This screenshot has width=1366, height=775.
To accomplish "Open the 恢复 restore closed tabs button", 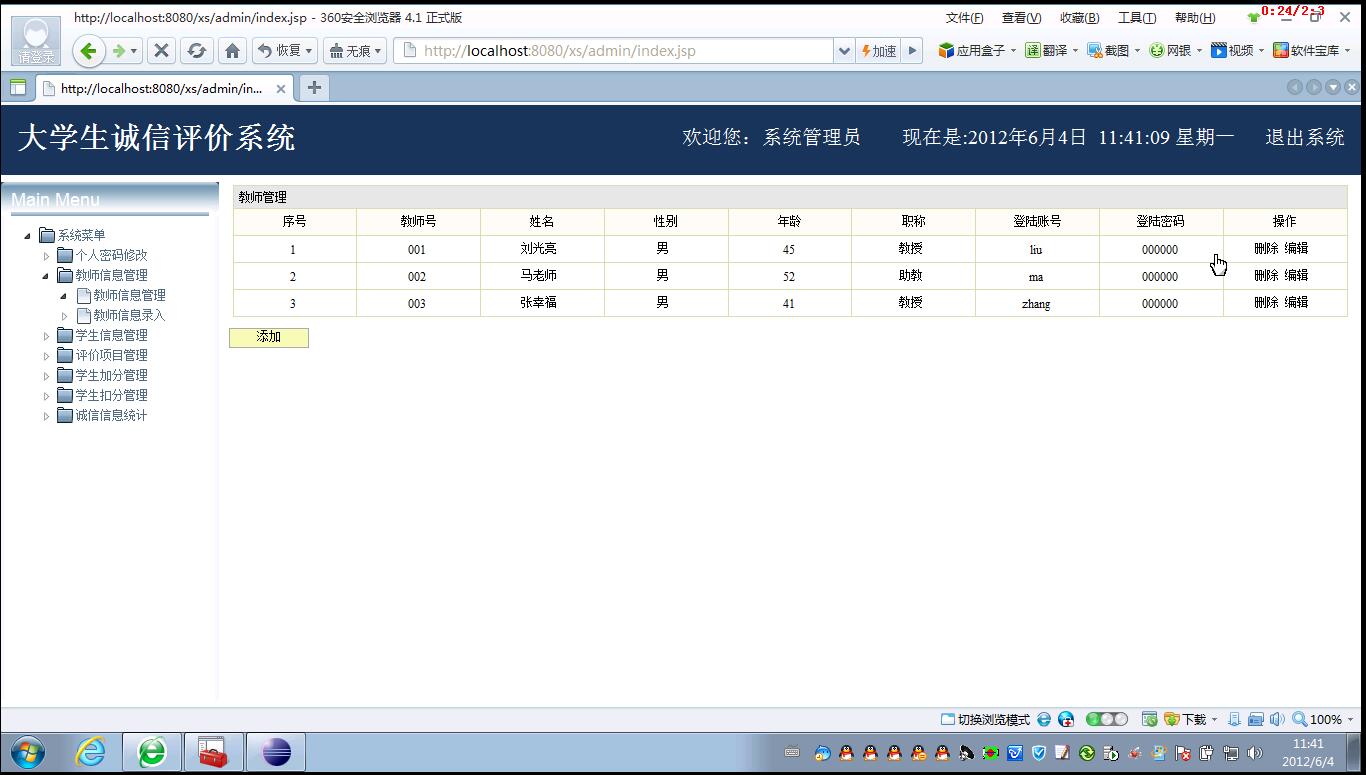I will pyautogui.click(x=285, y=51).
